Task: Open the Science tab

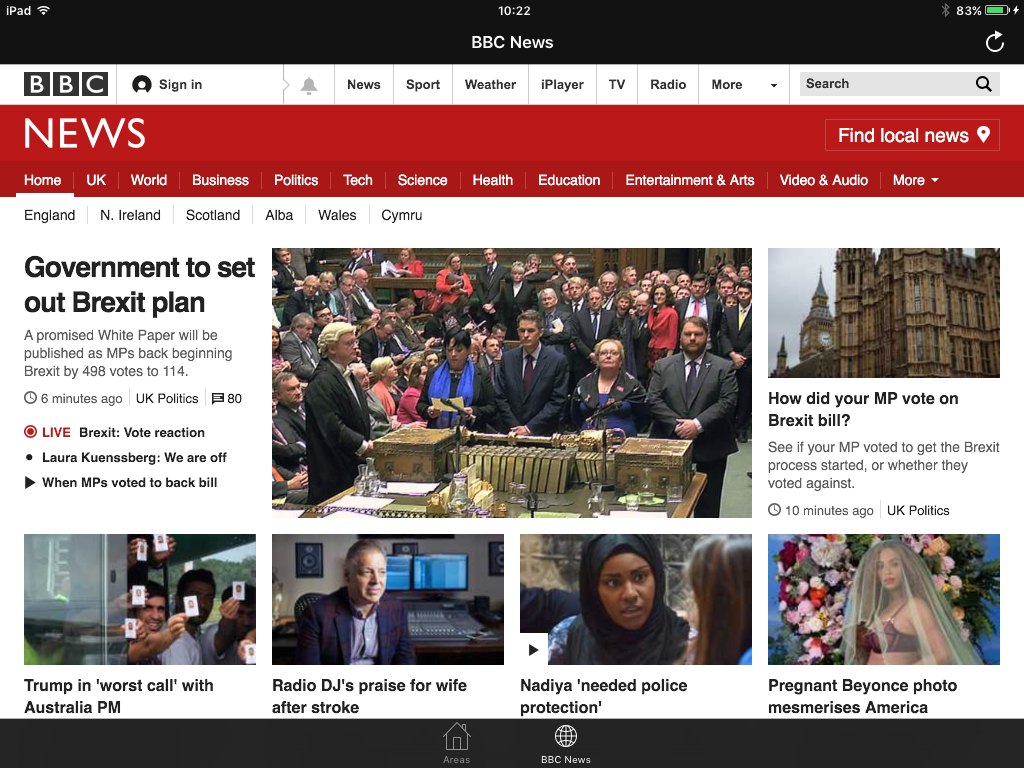Action: pyautogui.click(x=422, y=180)
